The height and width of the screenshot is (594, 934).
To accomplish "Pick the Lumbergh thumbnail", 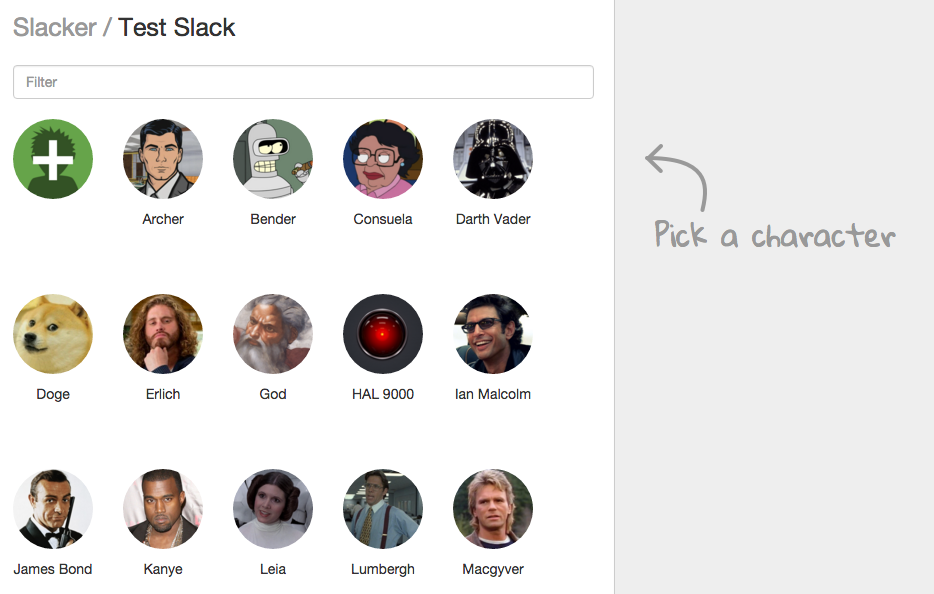I will click(x=382, y=508).
